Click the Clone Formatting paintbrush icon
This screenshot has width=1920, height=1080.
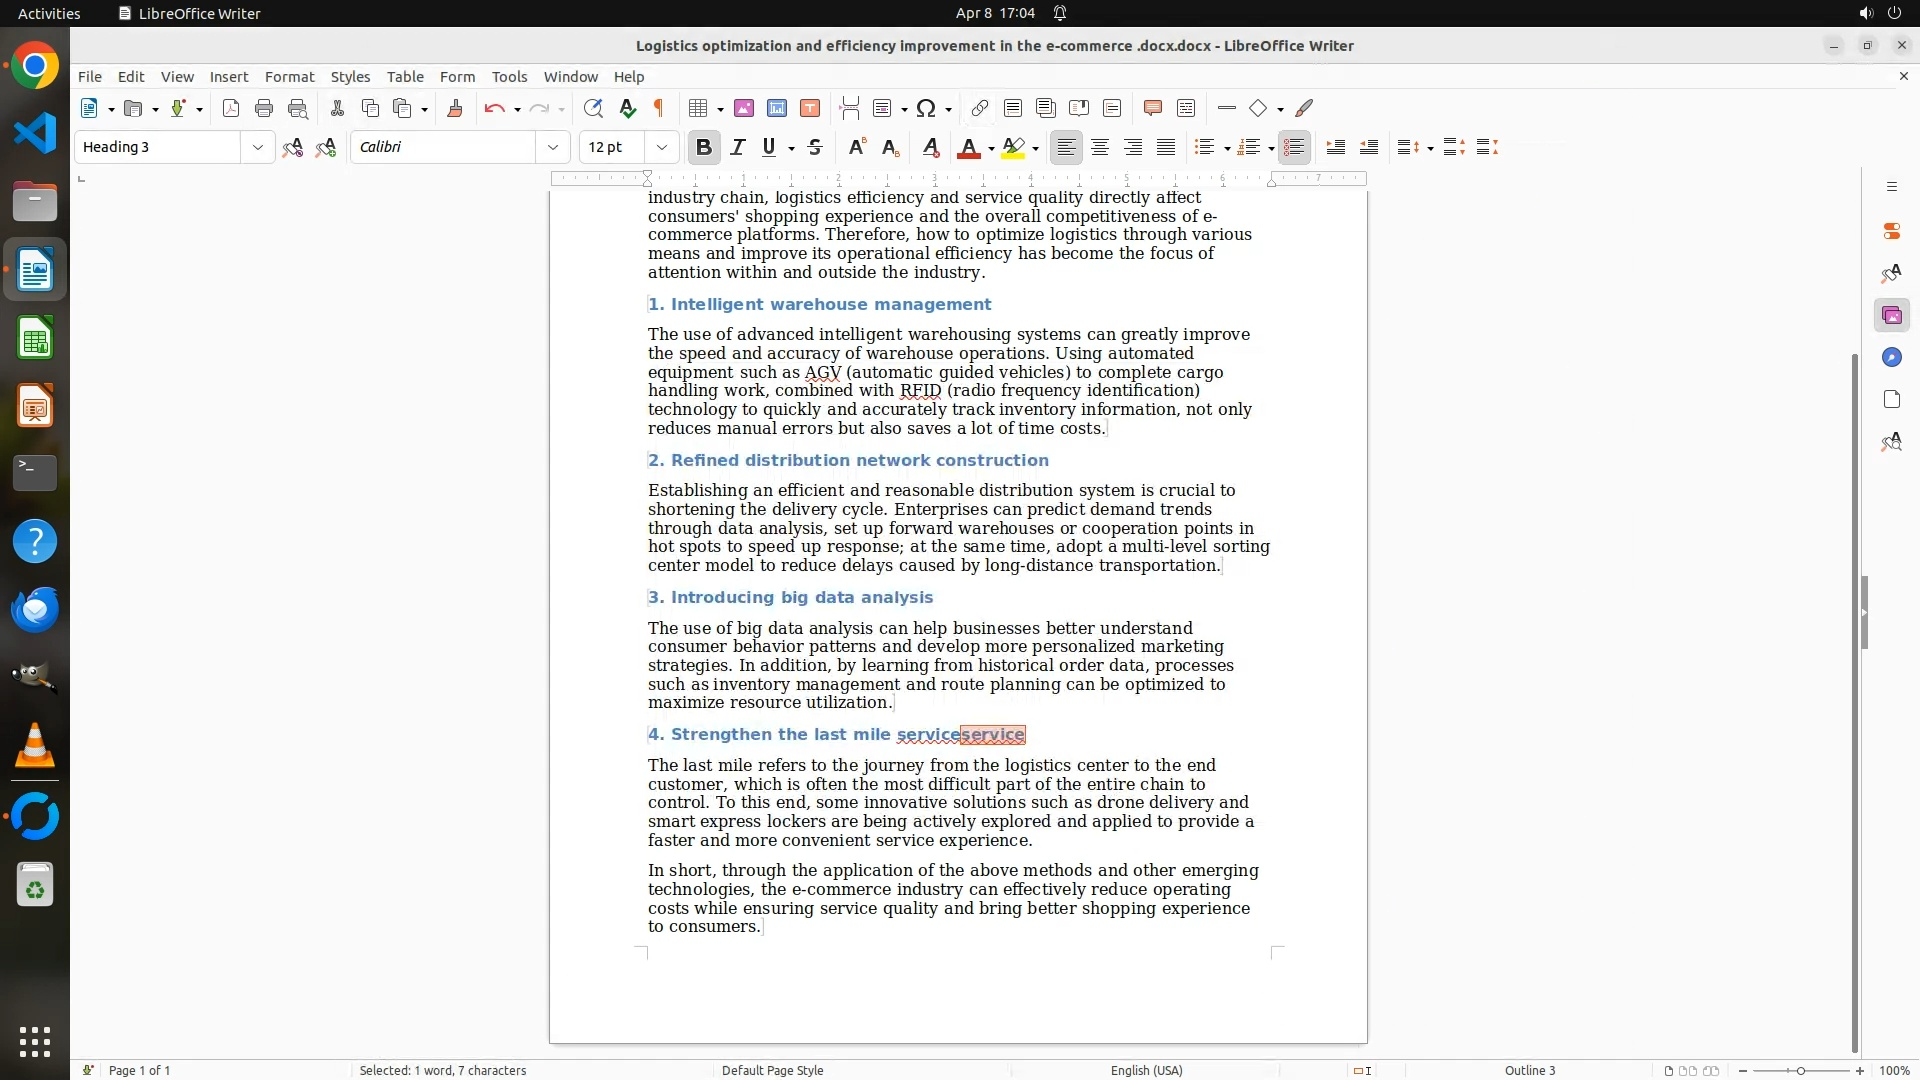click(455, 109)
